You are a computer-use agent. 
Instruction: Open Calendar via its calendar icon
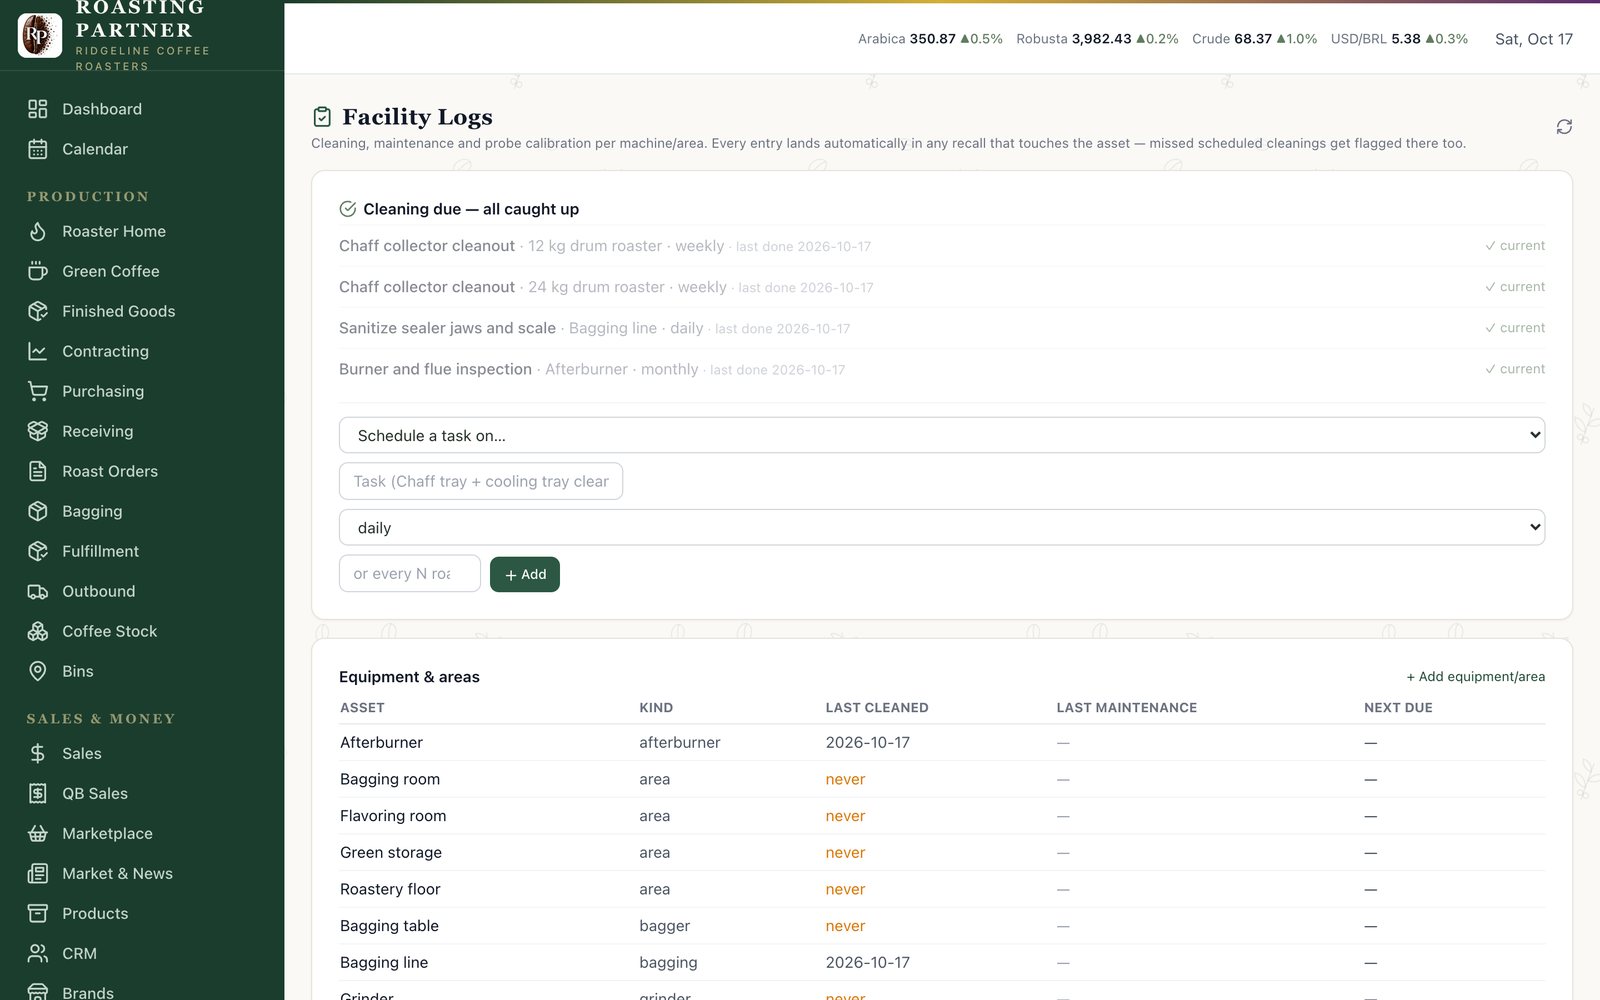pyautogui.click(x=38, y=149)
